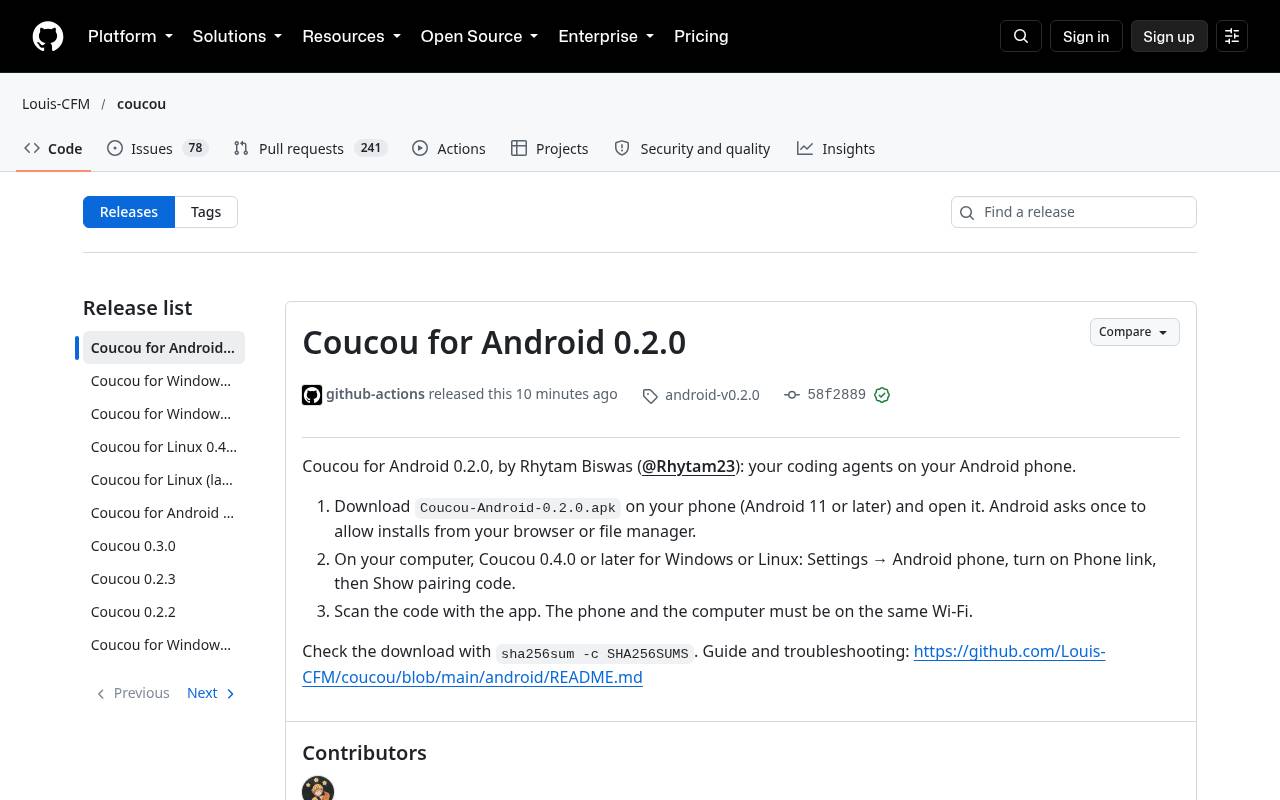The height and width of the screenshot is (800, 1280).
Task: Focus the Find a release field
Action: (x=1074, y=212)
